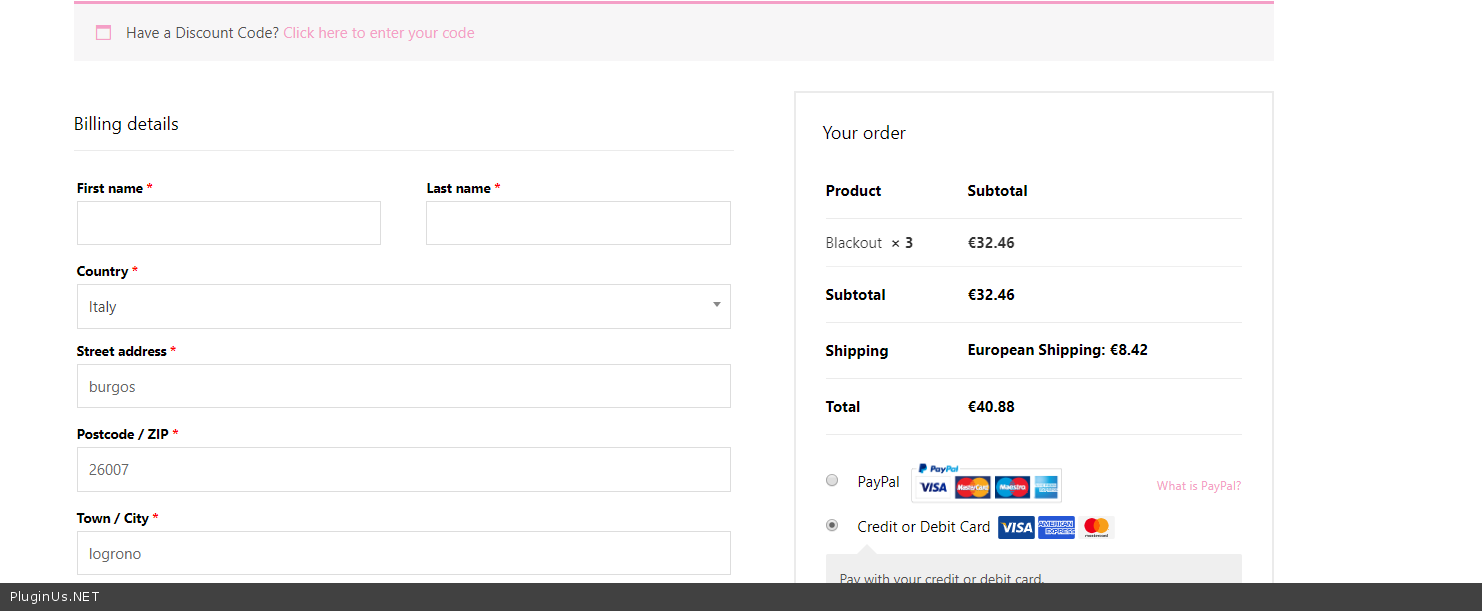Click the Town / City field containing logrono

coord(403,553)
